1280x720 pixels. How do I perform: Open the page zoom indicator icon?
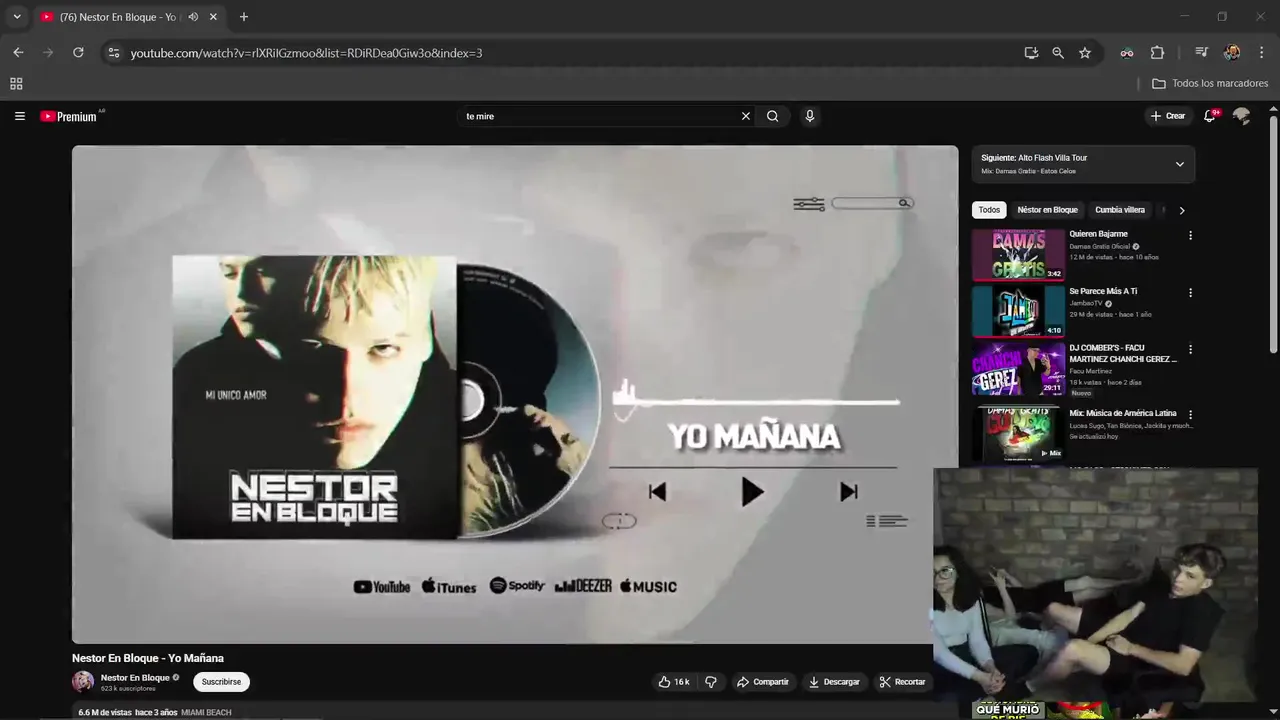tap(1058, 53)
